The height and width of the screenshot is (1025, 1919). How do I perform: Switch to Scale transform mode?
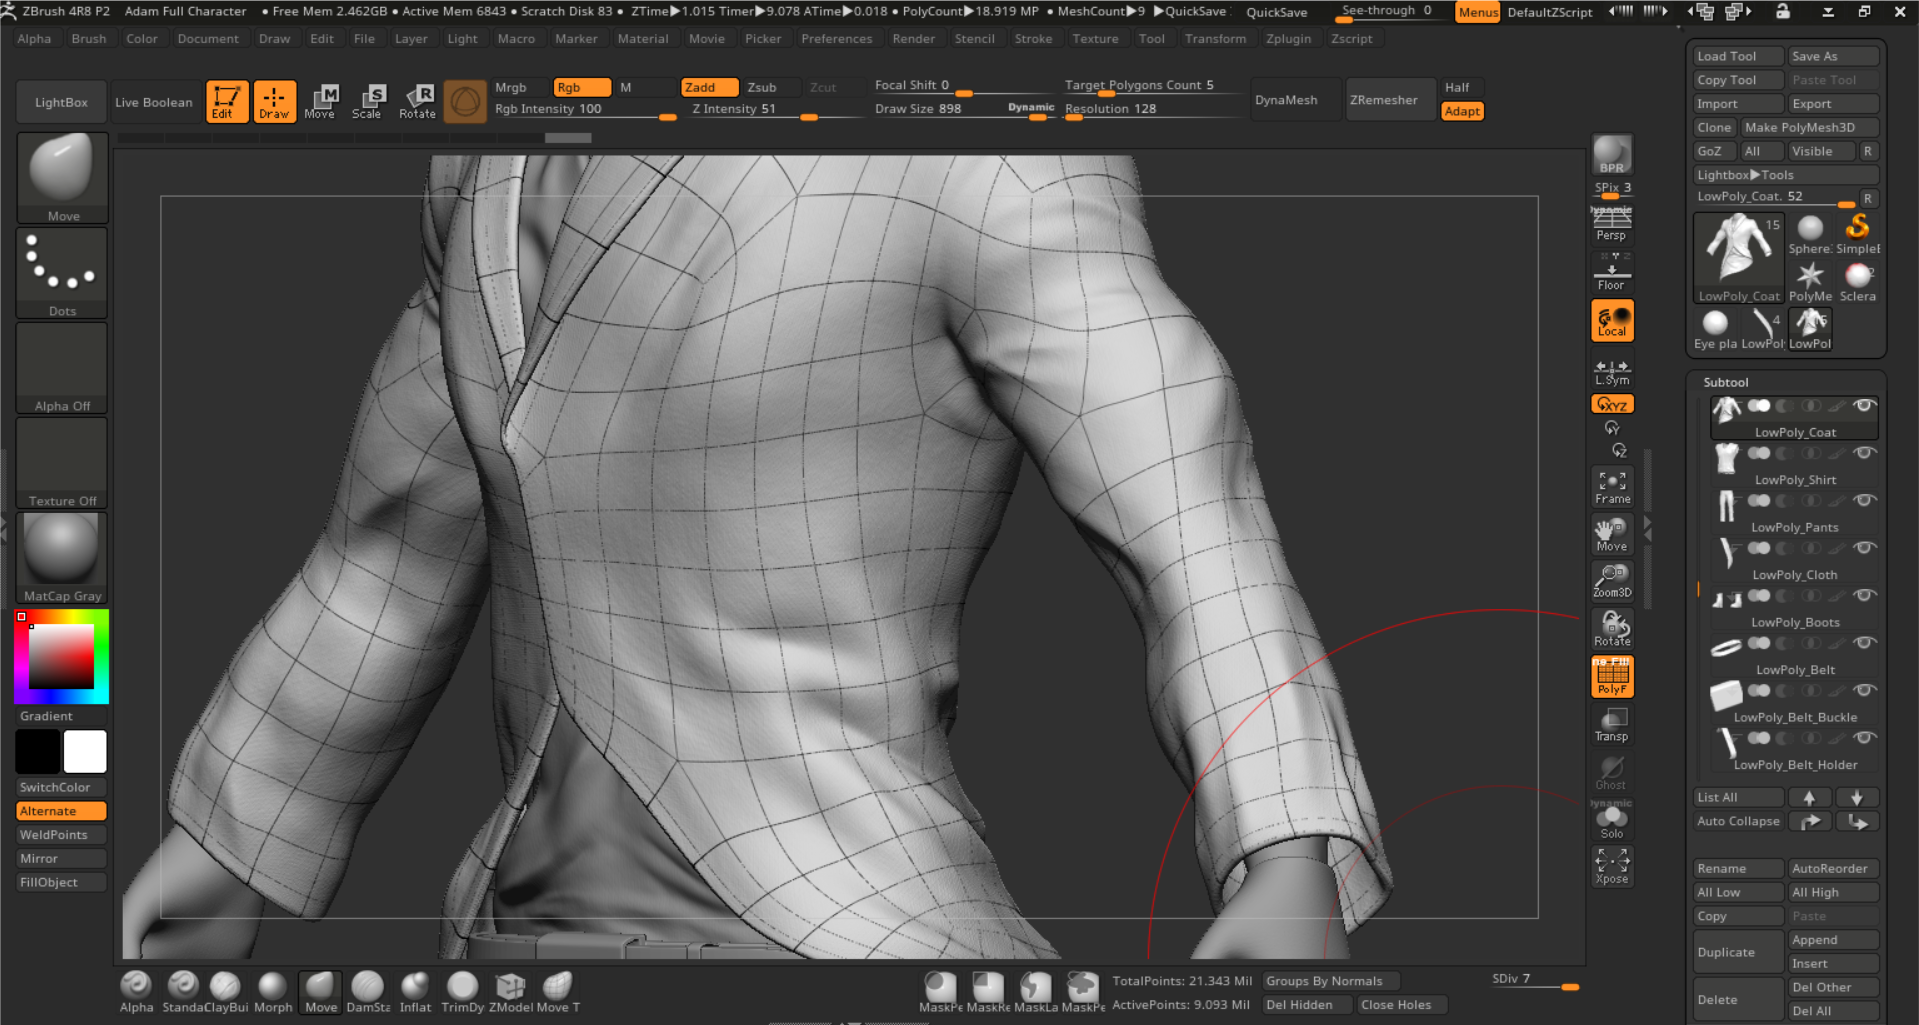point(367,101)
